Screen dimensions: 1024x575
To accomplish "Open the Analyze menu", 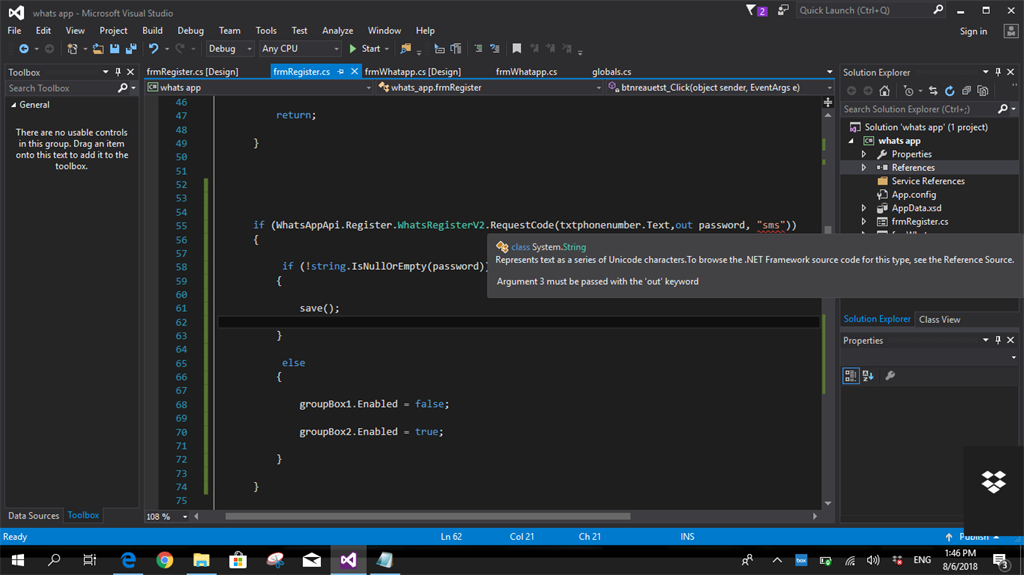I will pos(338,31).
